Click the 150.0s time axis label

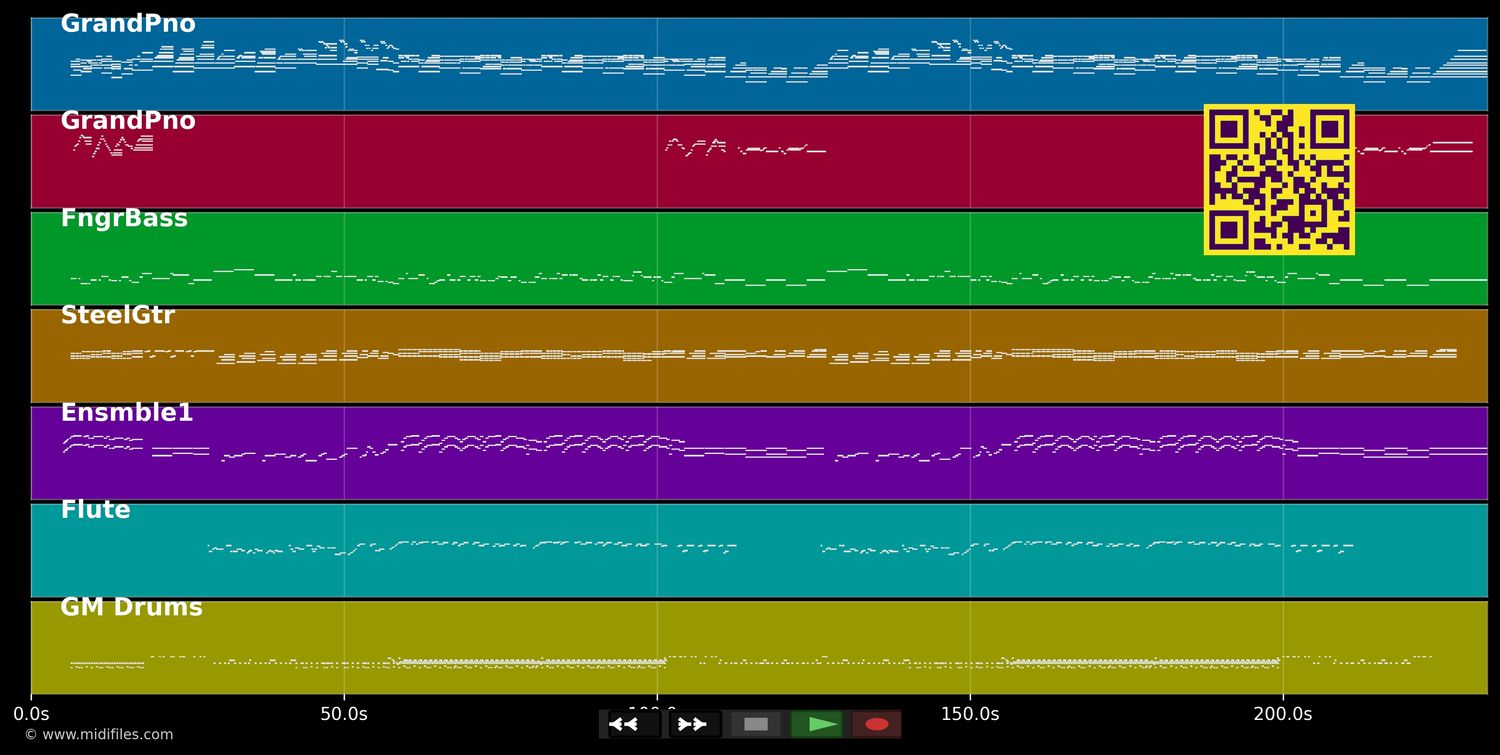(x=970, y=714)
